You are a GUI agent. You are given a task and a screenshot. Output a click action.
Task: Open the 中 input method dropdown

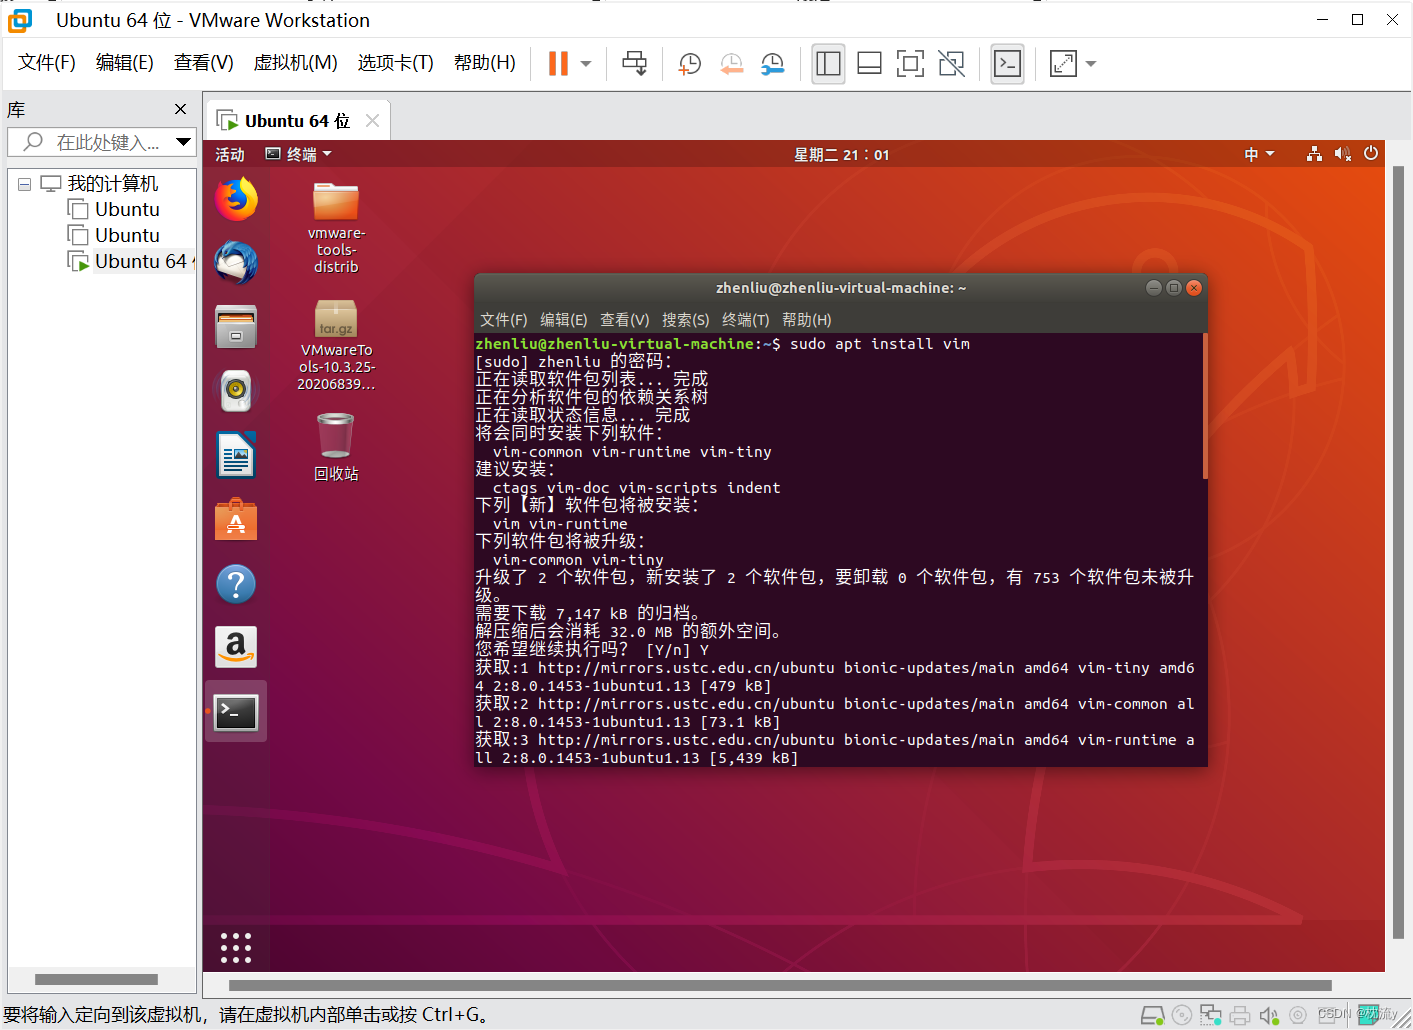tap(1259, 155)
